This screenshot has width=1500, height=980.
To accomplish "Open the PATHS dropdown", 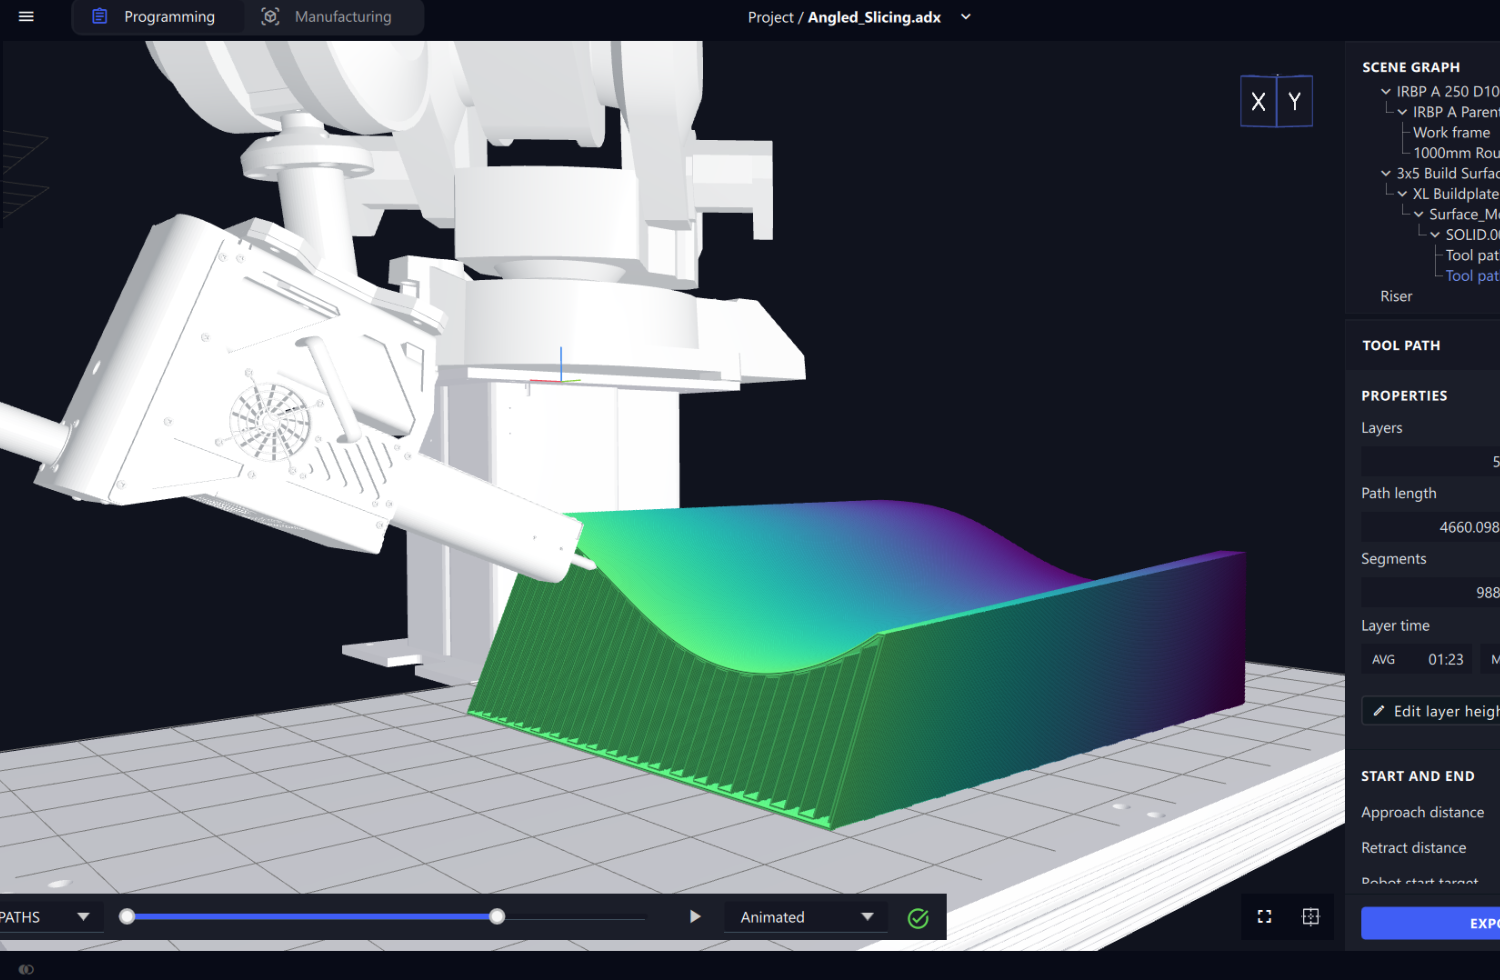I will tap(83, 917).
